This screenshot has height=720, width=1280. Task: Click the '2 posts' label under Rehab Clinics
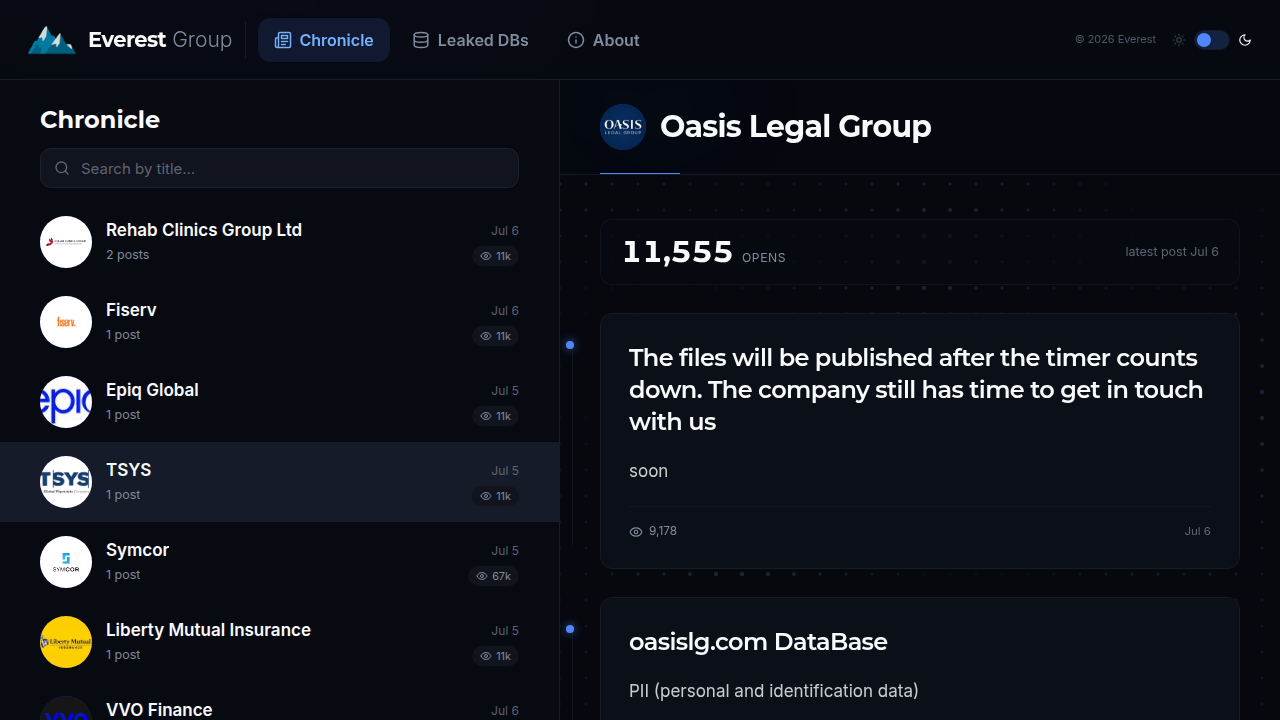point(128,255)
